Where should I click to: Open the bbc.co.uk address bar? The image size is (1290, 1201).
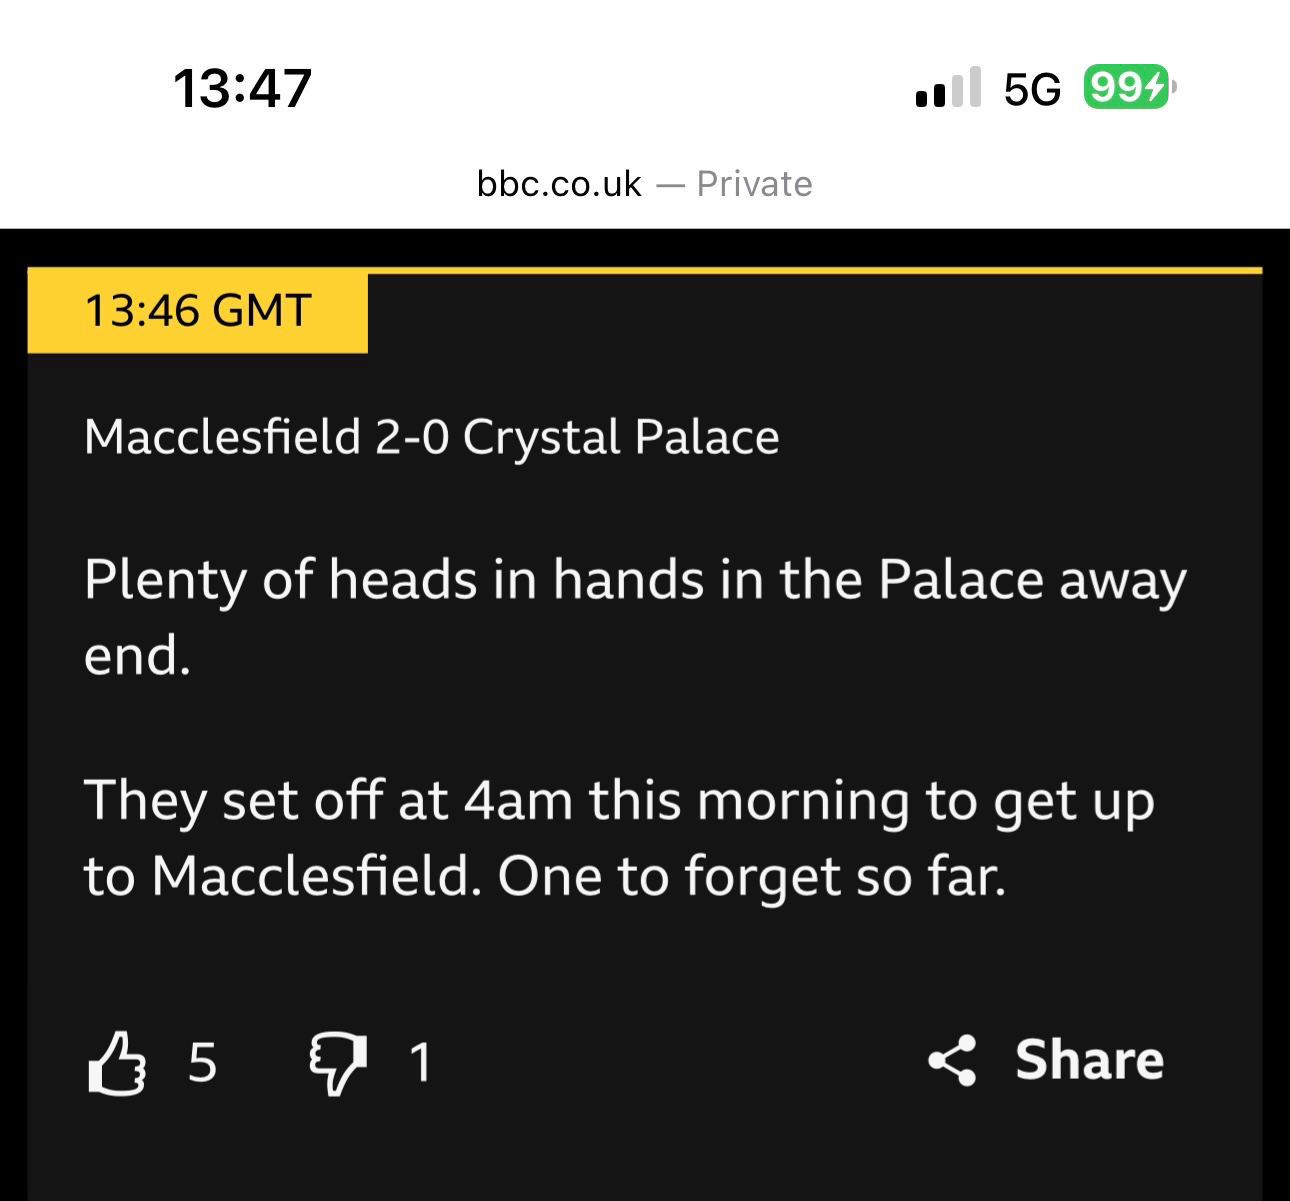pos(559,184)
